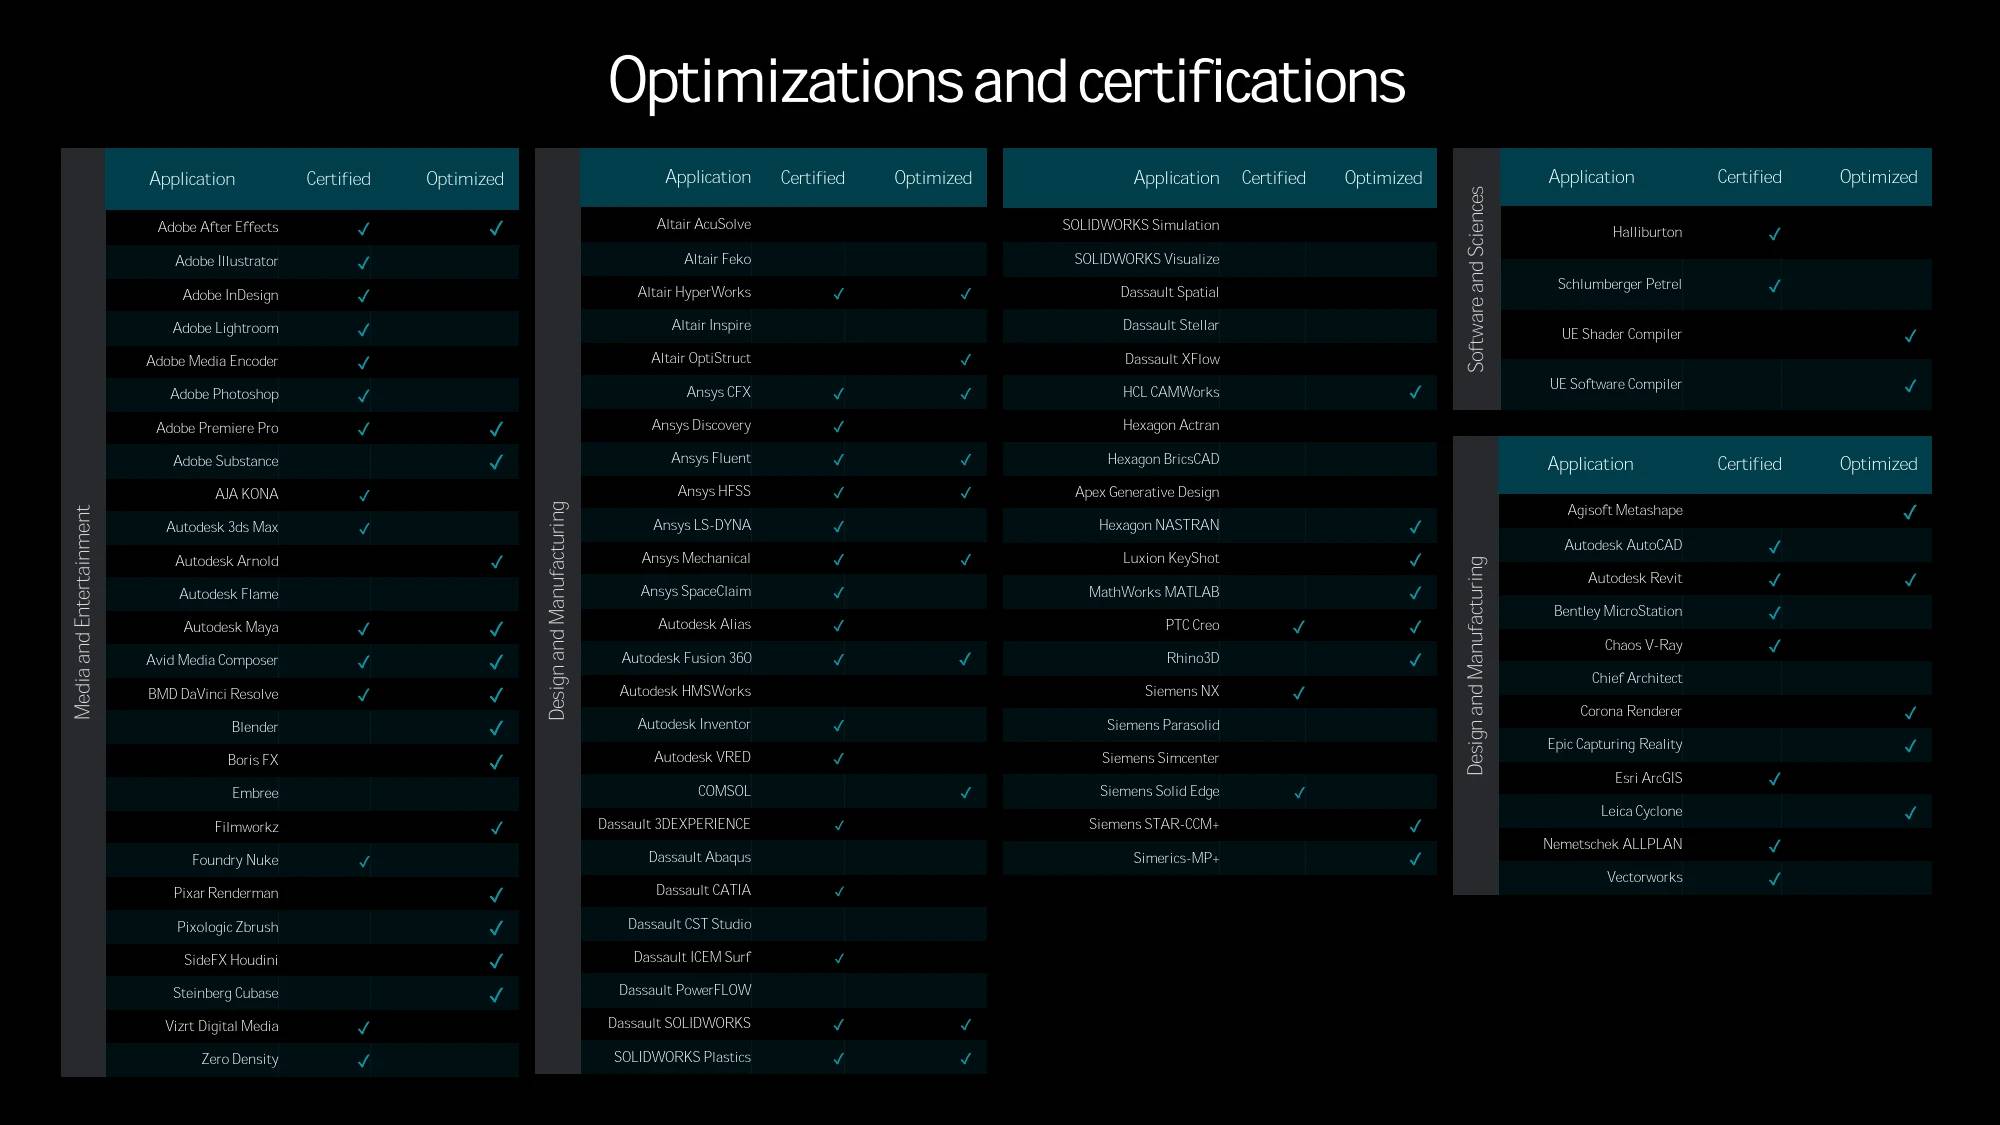This screenshot has height=1125, width=2000.
Task: Click Application header in Media and Entertainment table
Action: pos(192,179)
